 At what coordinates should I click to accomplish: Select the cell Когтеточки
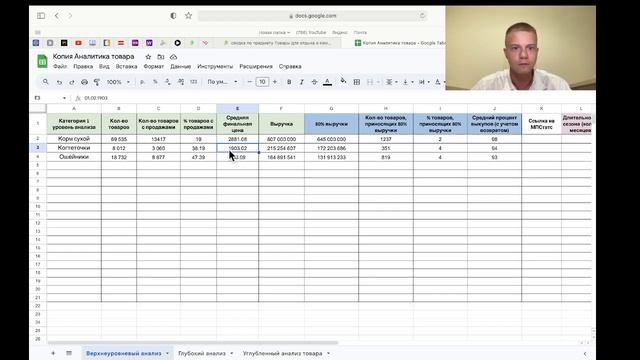click(x=74, y=148)
